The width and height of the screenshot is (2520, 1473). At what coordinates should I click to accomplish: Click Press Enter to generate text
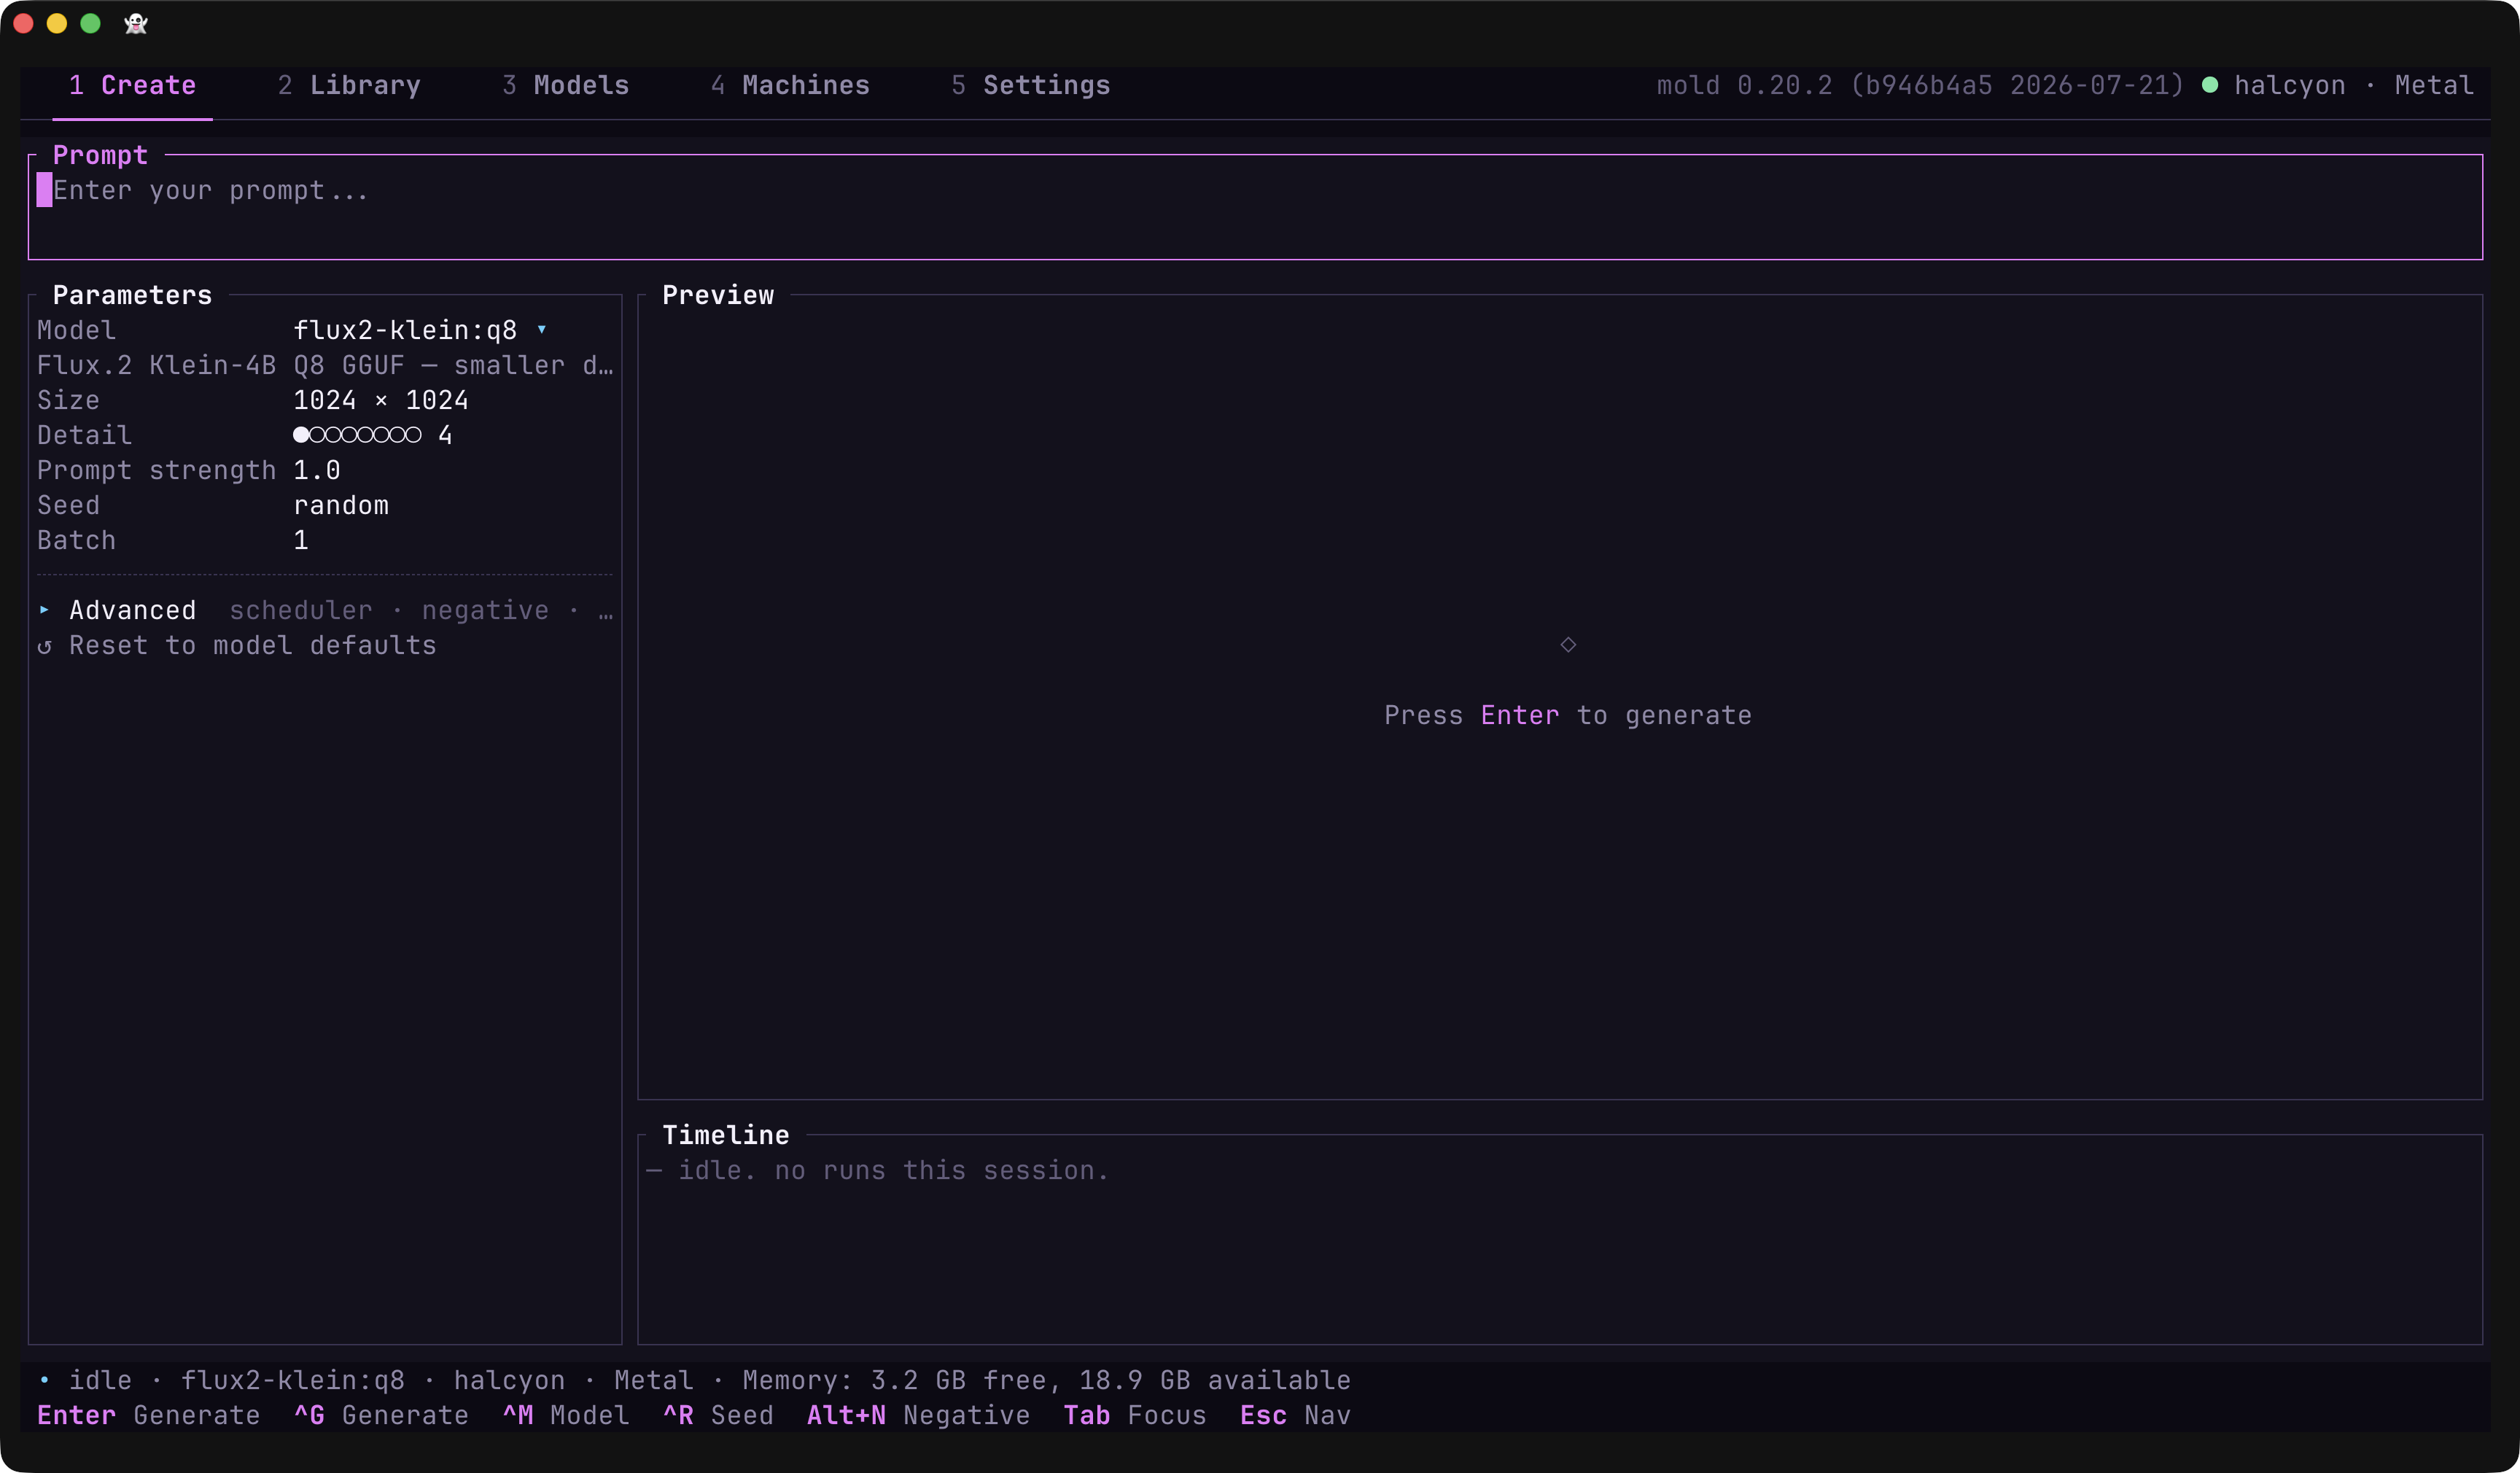[x=1568, y=715]
